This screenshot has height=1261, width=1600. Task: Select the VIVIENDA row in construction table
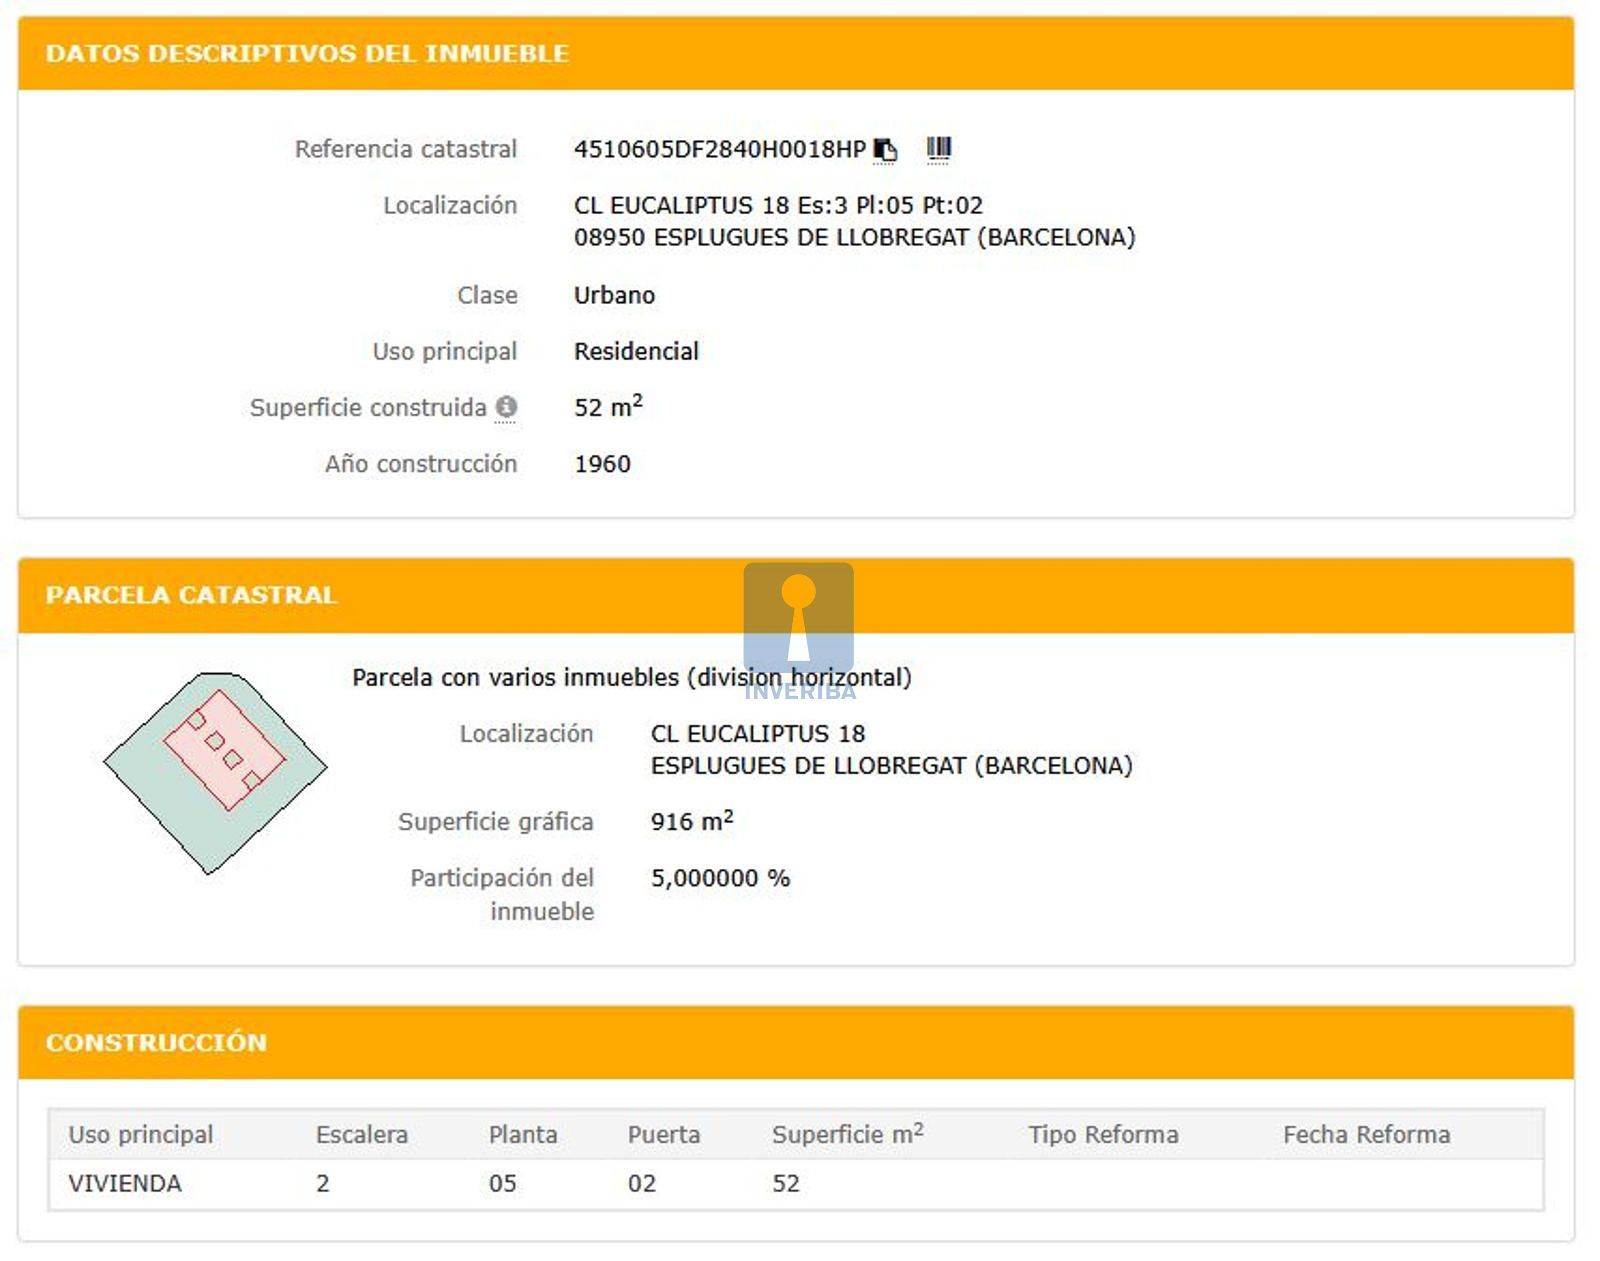125,1184
